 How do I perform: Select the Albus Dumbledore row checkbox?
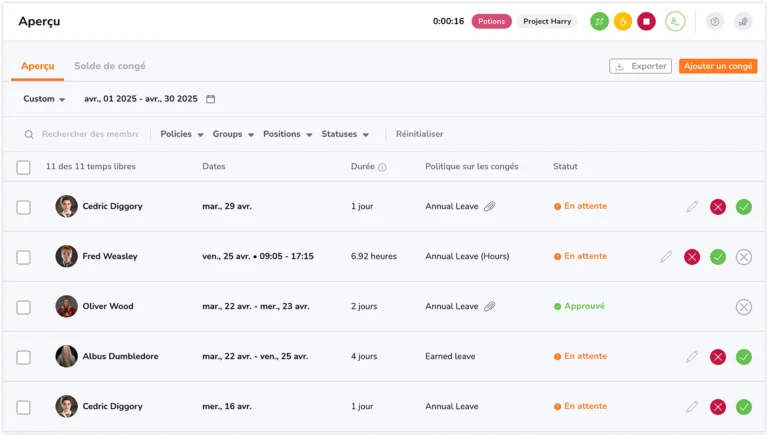click(24, 357)
